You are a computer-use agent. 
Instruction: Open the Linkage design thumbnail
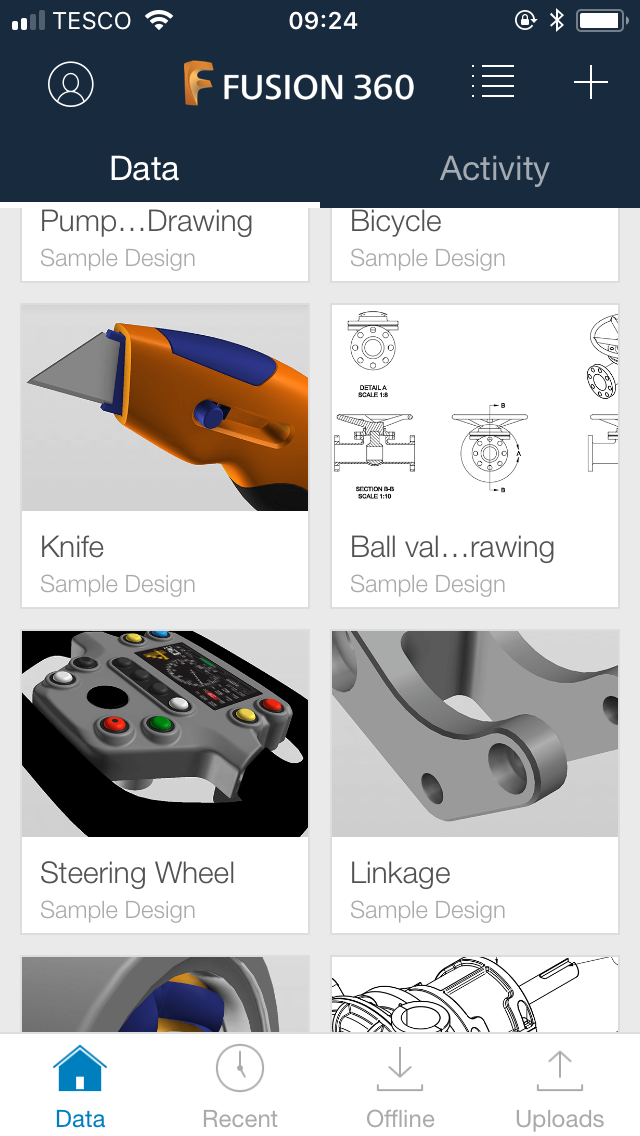tap(475, 733)
